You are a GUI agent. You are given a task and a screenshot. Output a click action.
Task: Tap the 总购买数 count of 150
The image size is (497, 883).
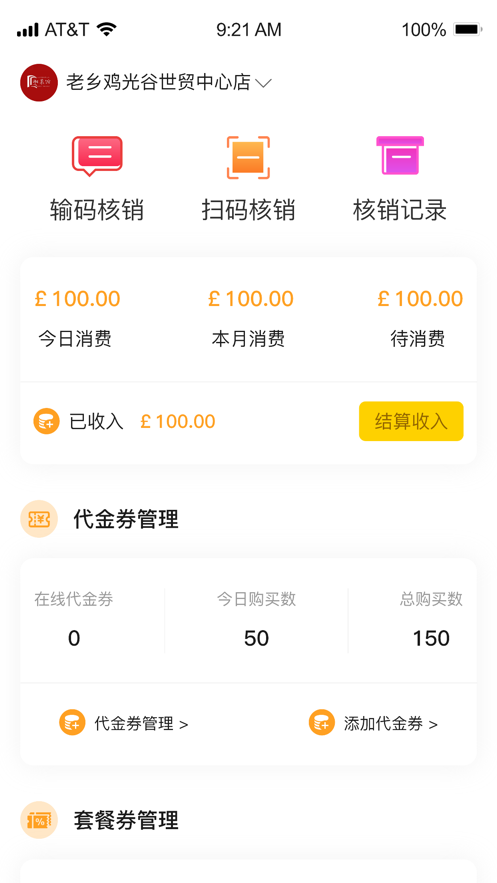(x=431, y=638)
